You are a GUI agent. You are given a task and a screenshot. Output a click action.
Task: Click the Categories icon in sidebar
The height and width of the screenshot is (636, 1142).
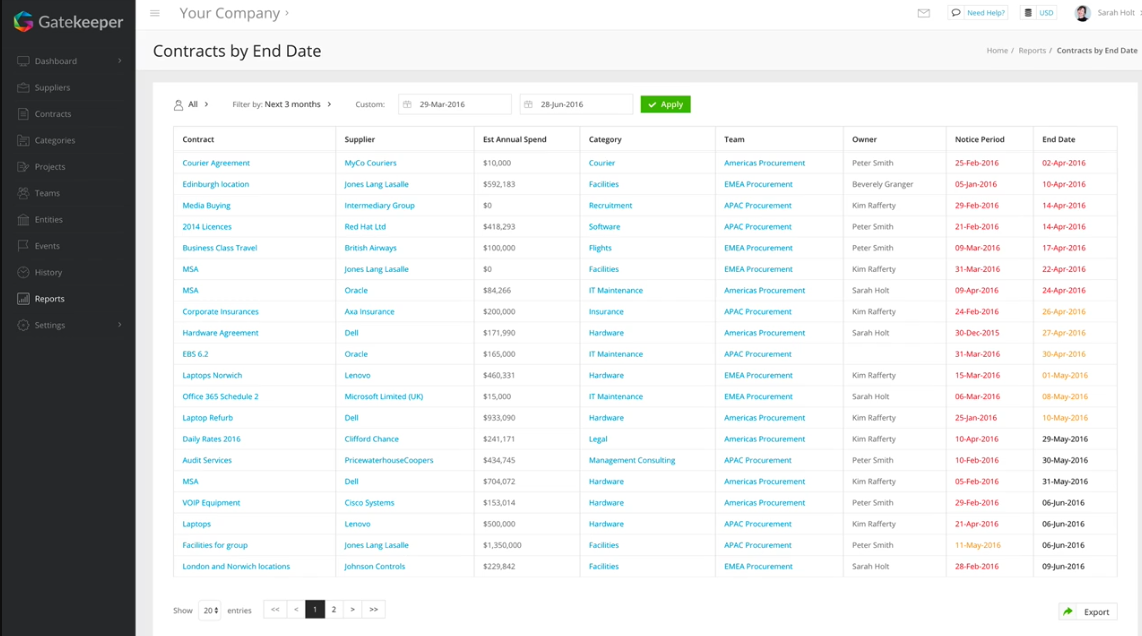[23, 140]
